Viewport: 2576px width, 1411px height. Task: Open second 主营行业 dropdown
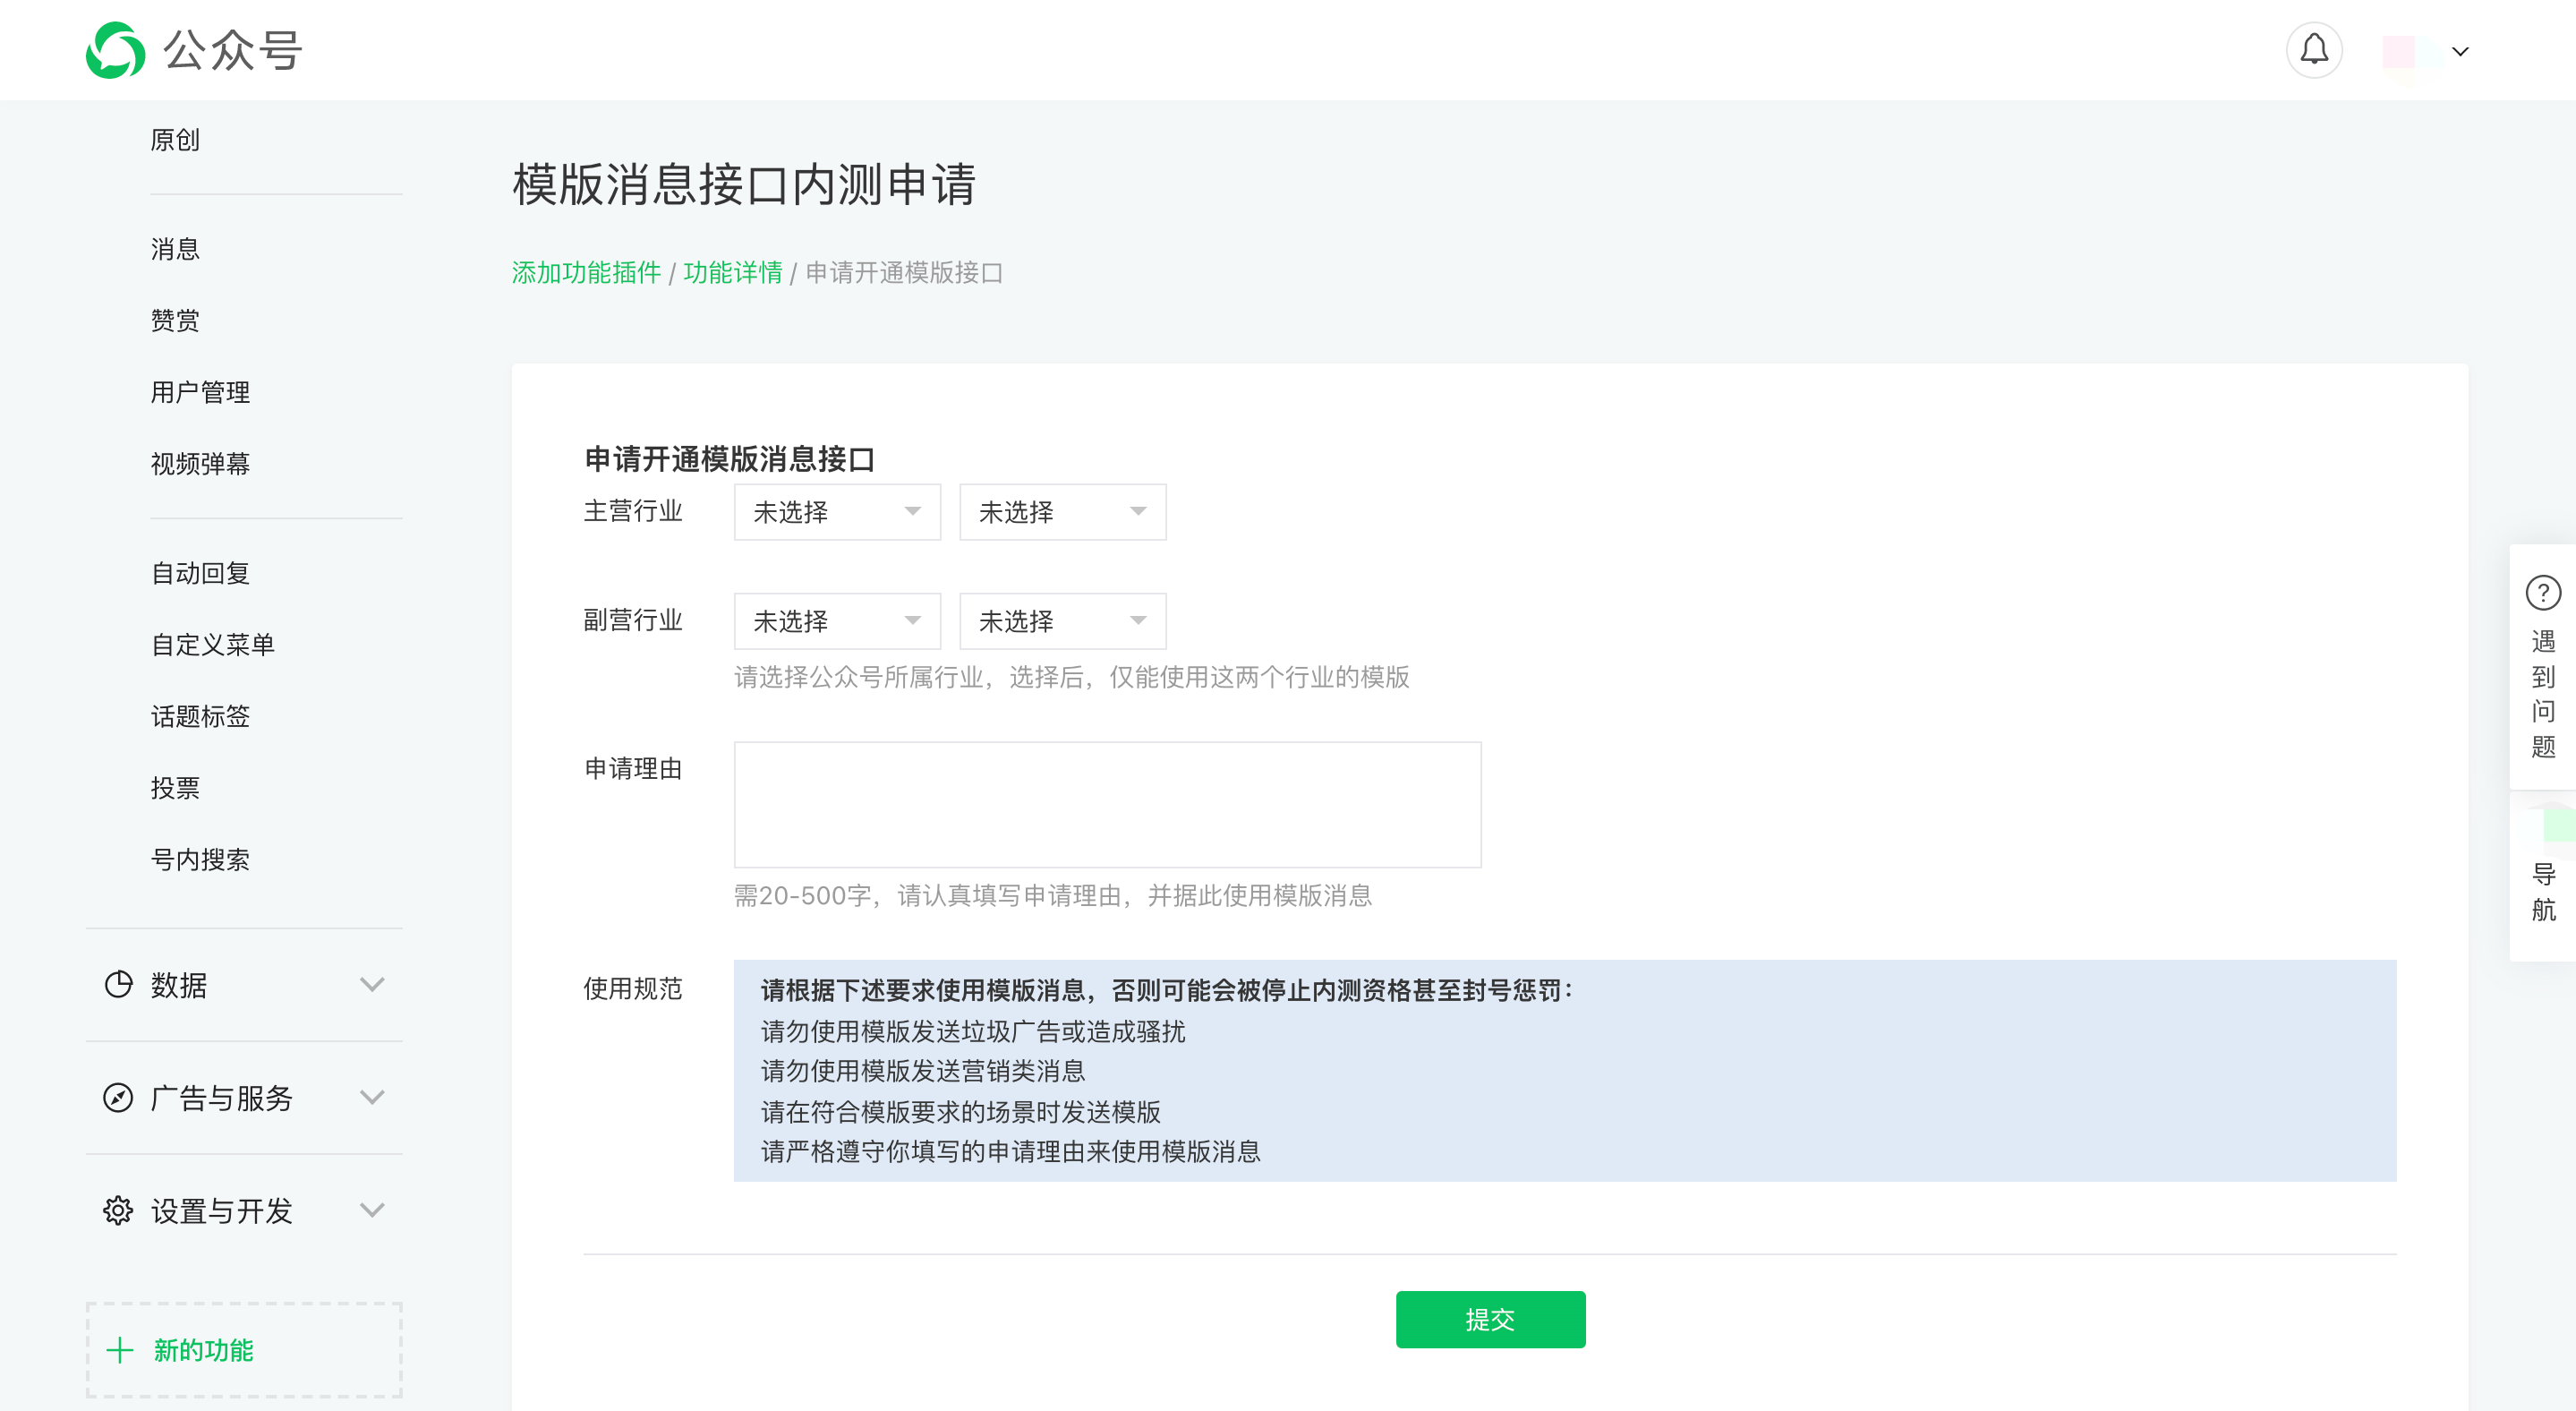pos(1063,512)
